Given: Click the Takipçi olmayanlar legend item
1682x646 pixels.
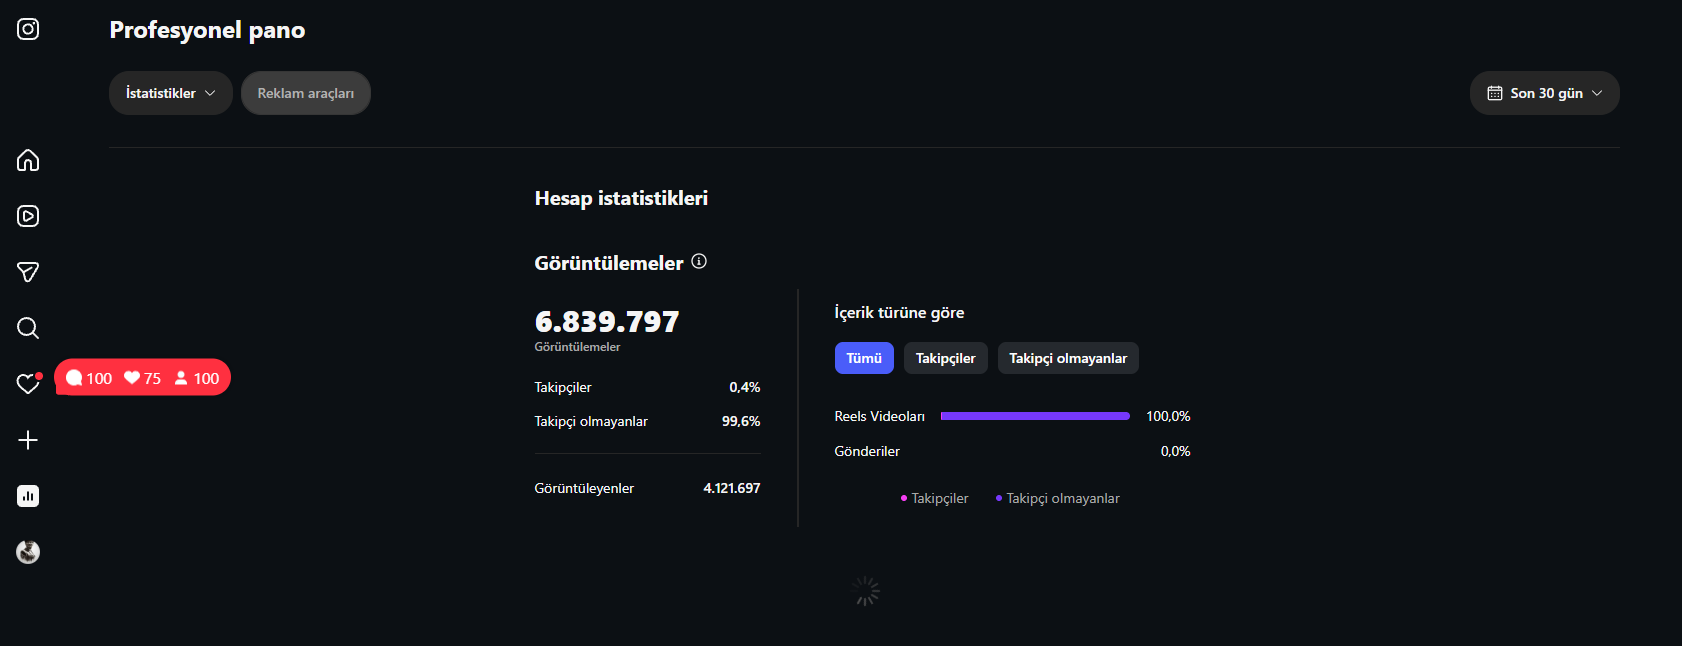Looking at the screenshot, I should click(1058, 498).
